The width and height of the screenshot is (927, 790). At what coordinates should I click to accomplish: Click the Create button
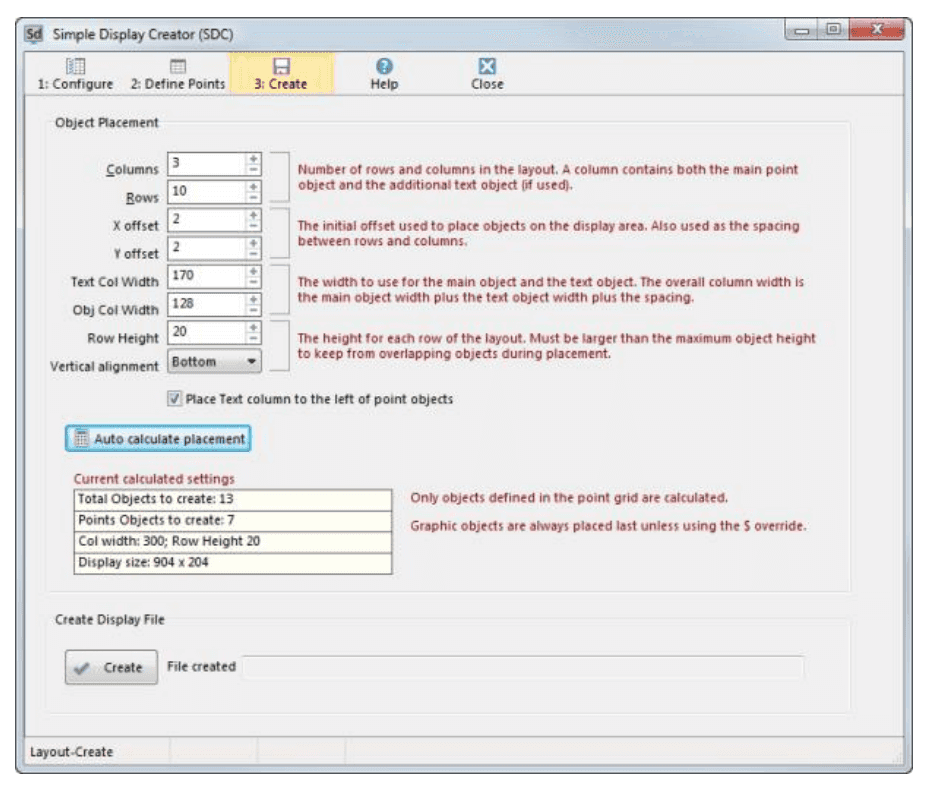(x=111, y=668)
